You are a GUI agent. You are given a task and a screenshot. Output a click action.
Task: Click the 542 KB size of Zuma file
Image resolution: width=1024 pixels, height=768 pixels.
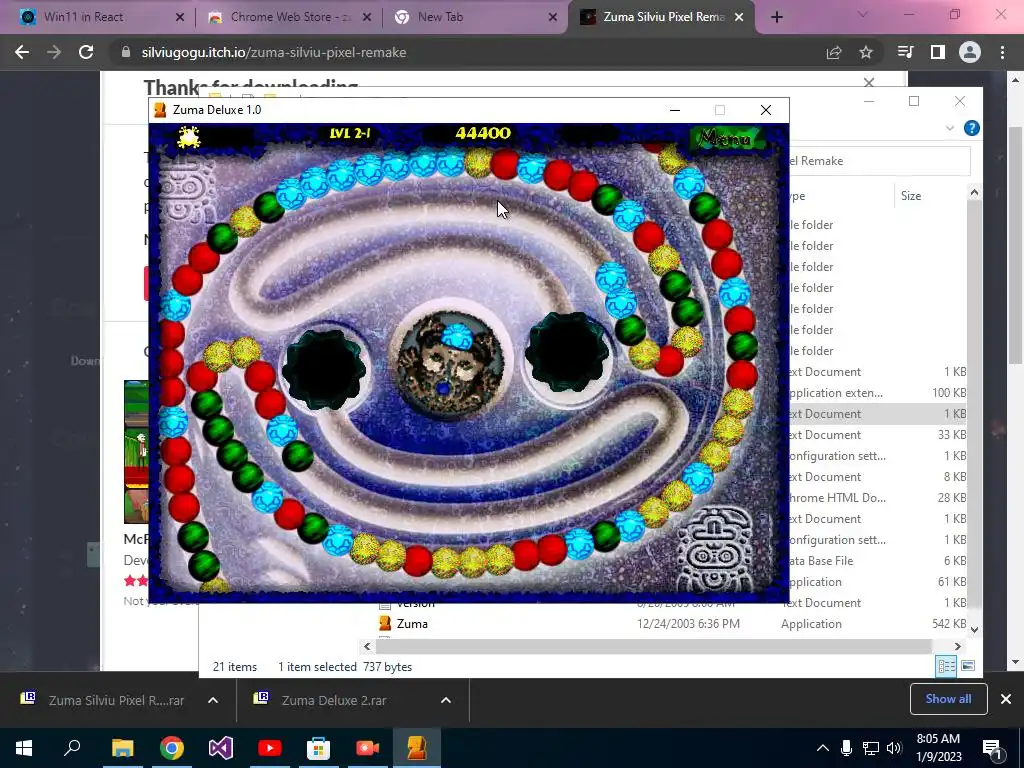click(949, 624)
